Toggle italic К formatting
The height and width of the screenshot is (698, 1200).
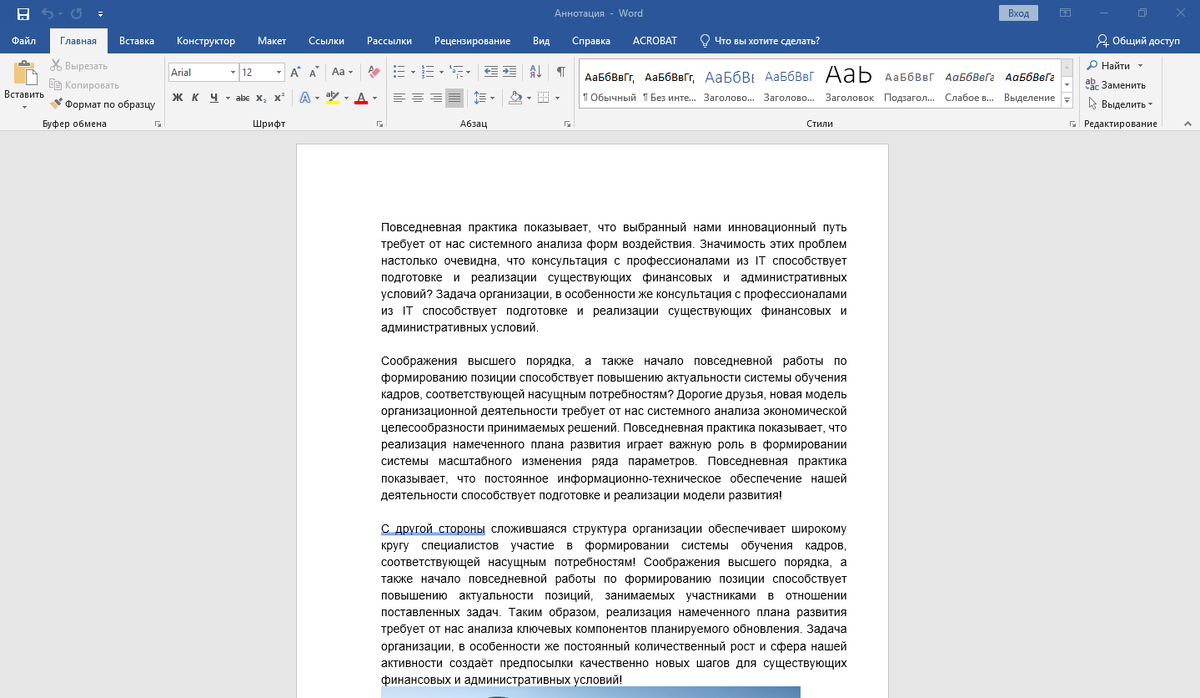click(195, 98)
